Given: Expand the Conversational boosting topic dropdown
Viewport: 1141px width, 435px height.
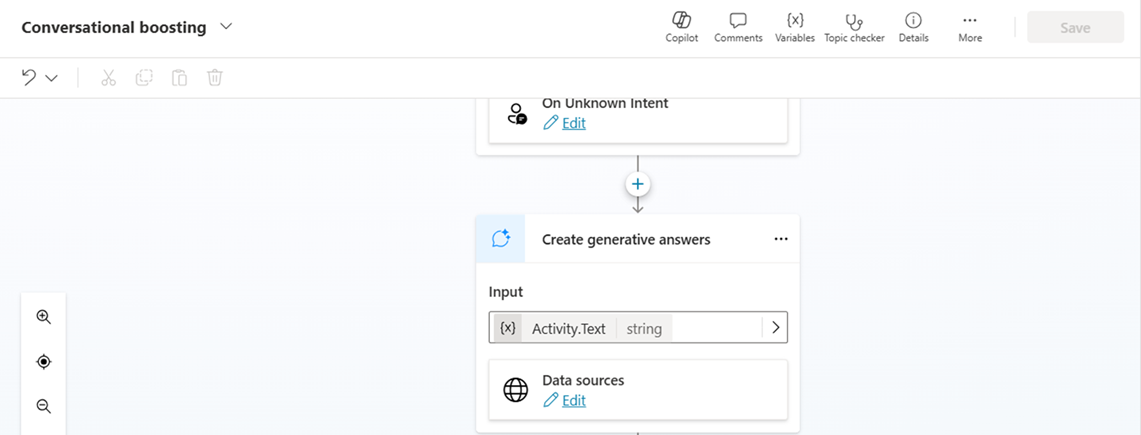Looking at the screenshot, I should tap(226, 27).
